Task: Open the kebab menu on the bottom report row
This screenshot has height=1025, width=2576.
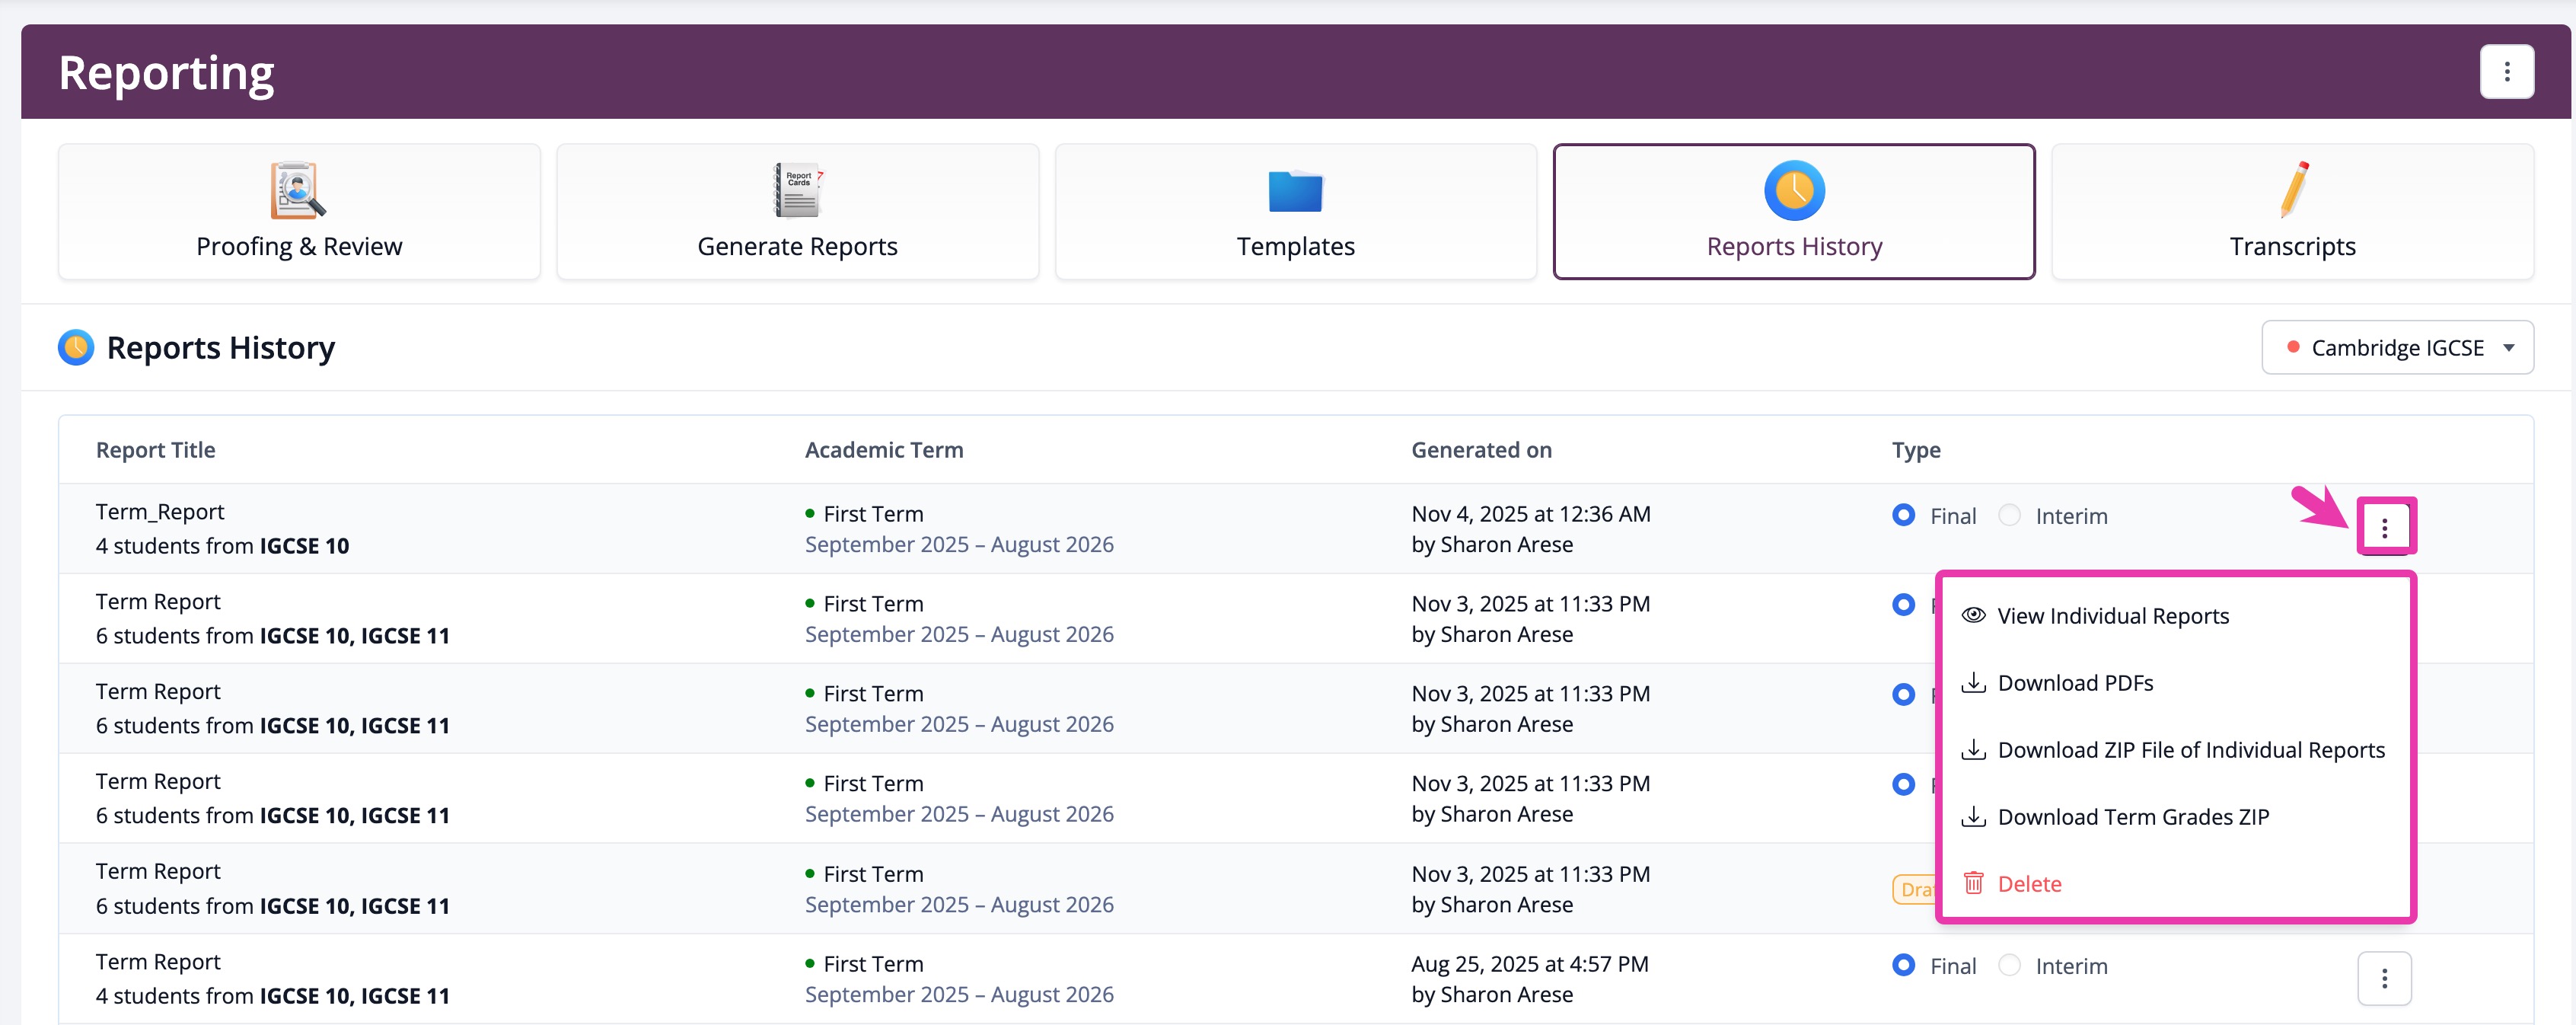Action: 2386,978
